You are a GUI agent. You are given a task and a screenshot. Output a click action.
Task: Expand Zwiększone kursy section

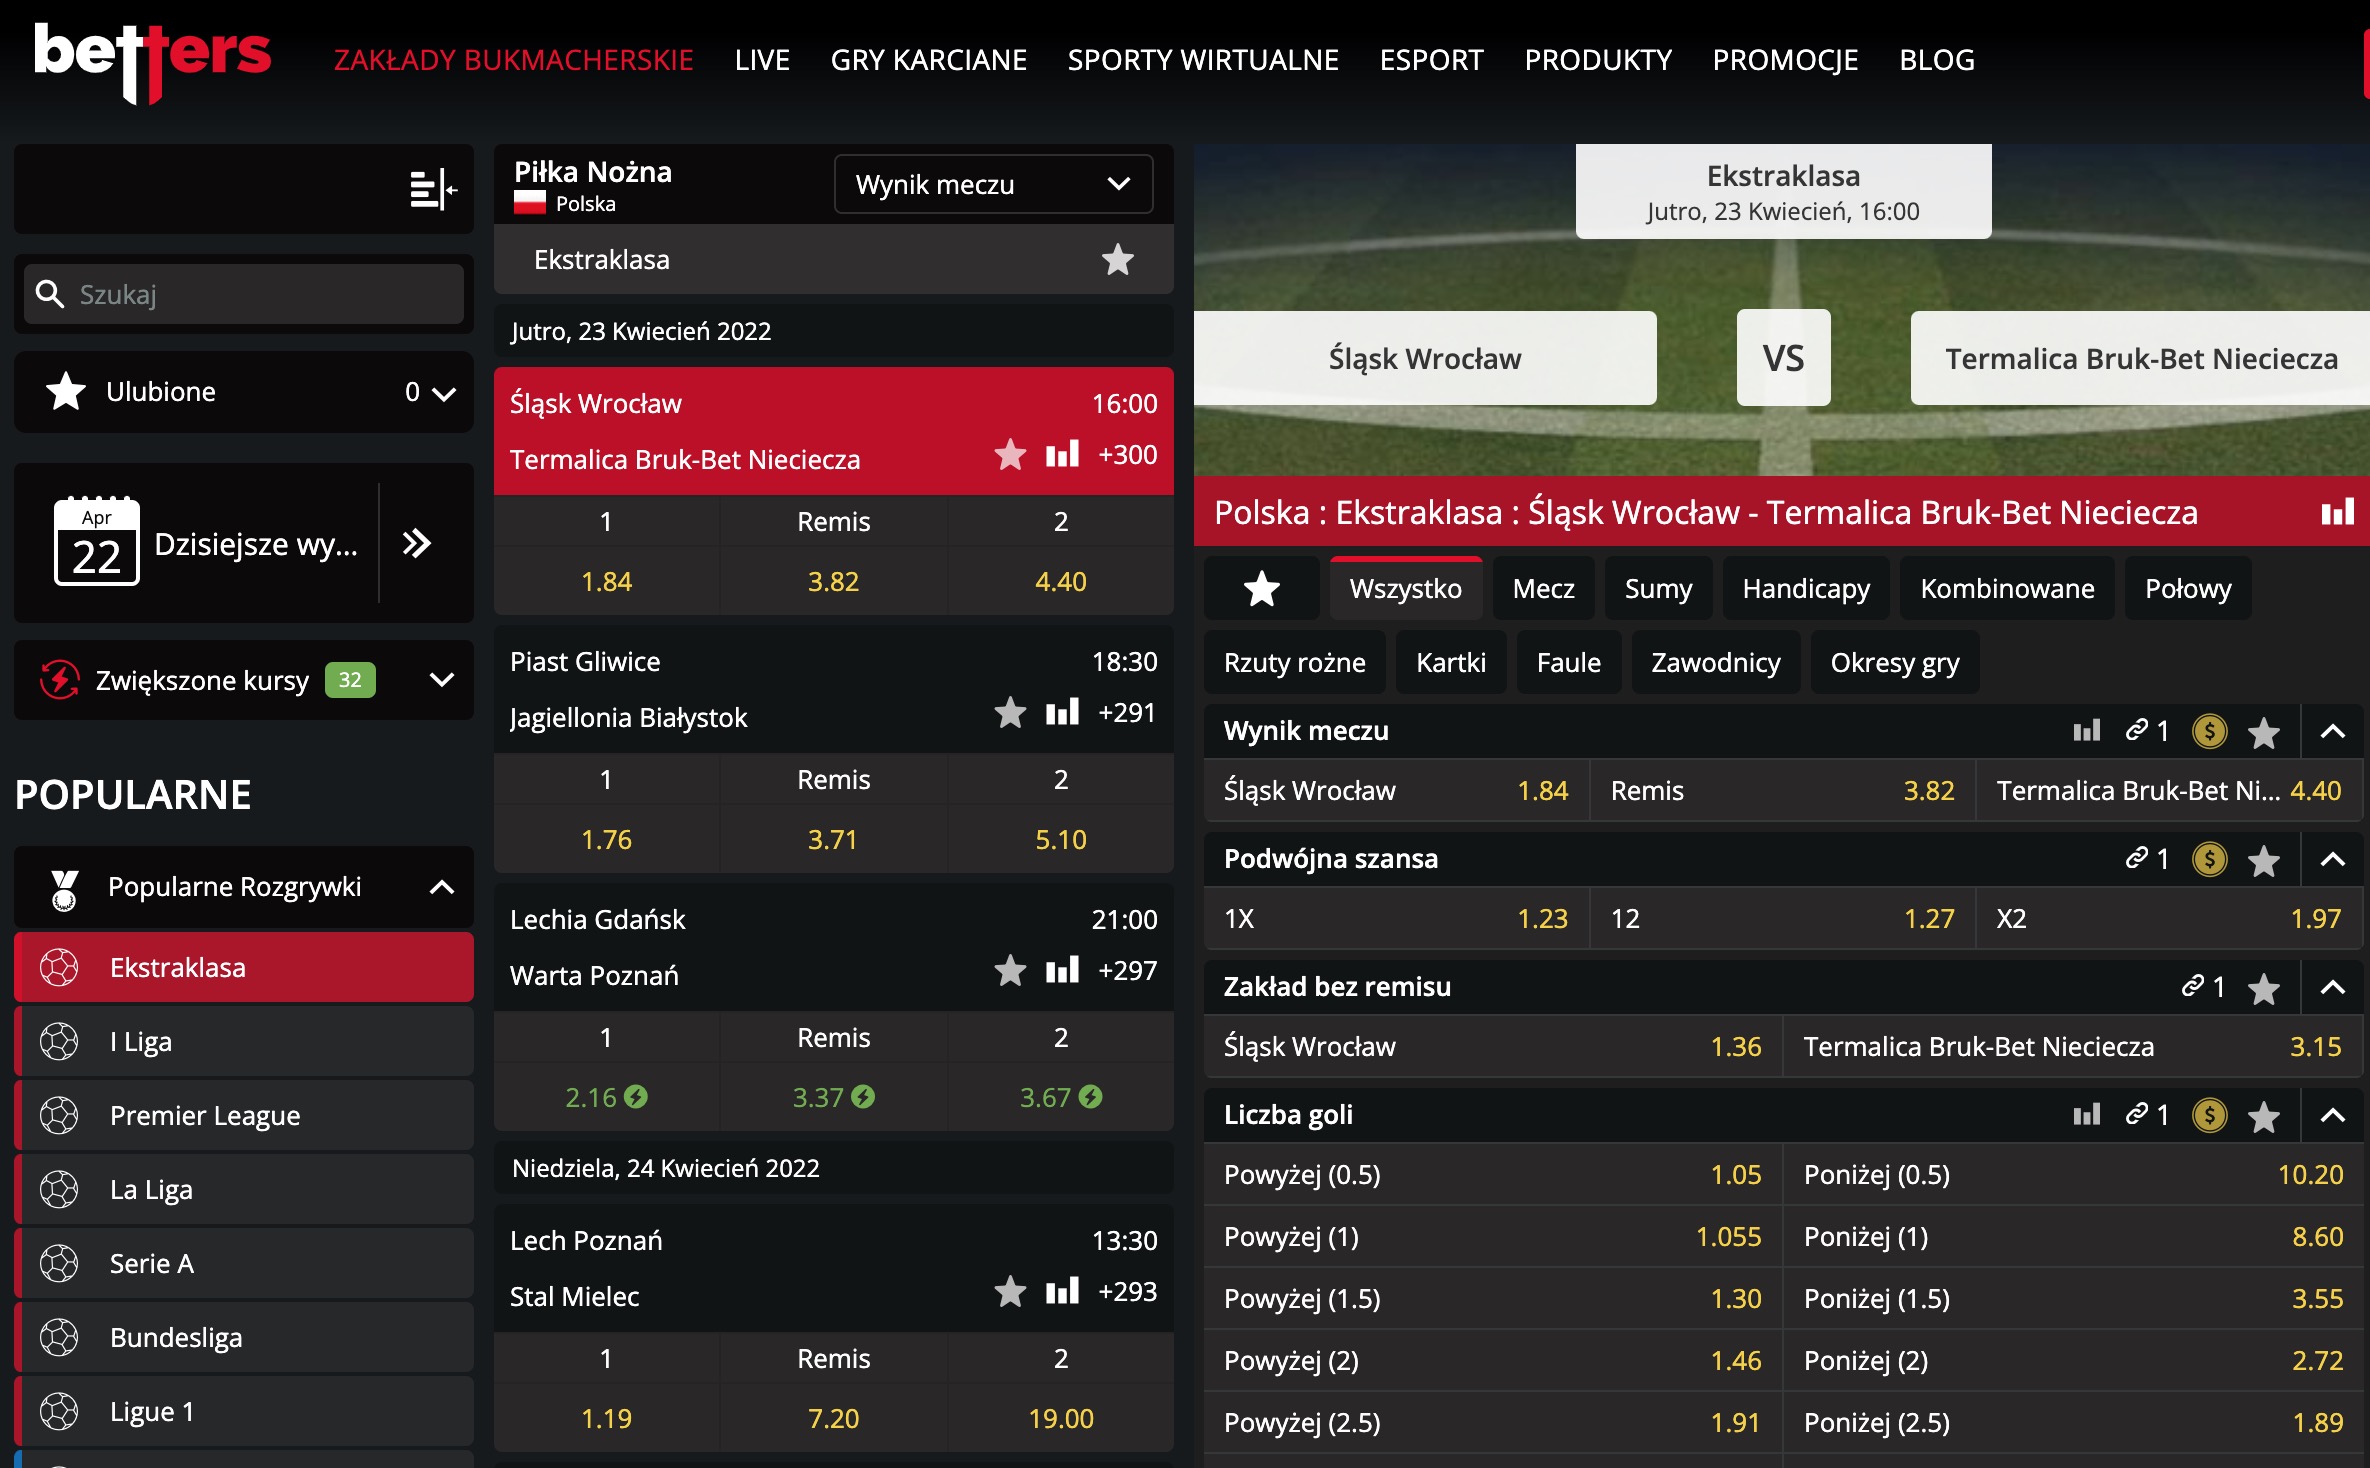(441, 680)
